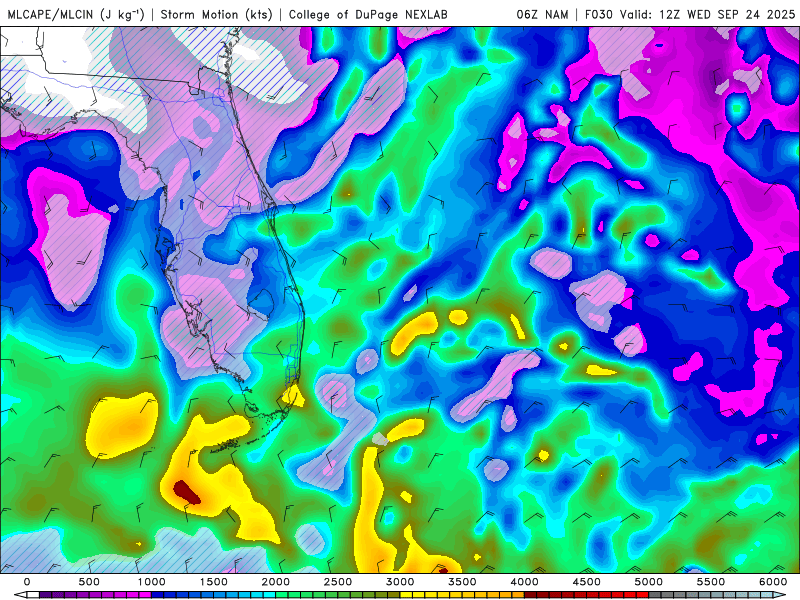The image size is (800, 600).
Task: Click the dark red CAPE maximum southwest of the Keys
Action: [x=186, y=492]
